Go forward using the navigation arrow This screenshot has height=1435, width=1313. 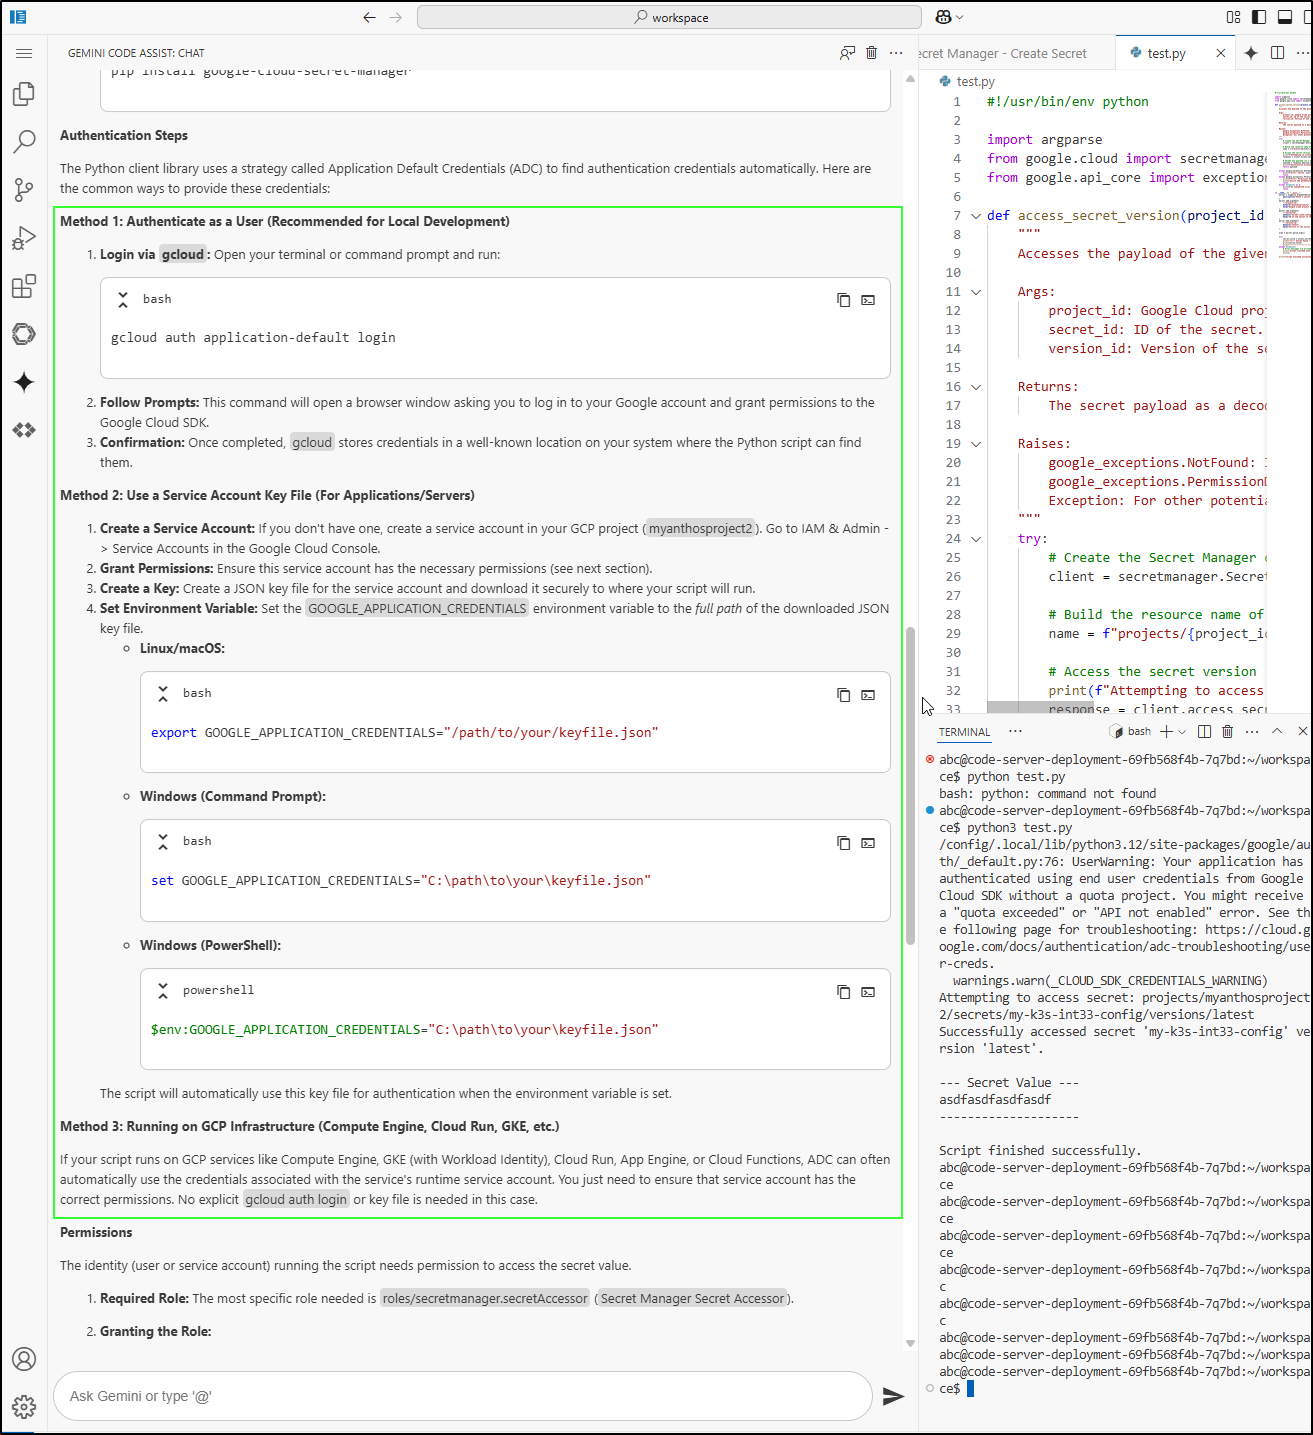[x=396, y=17]
